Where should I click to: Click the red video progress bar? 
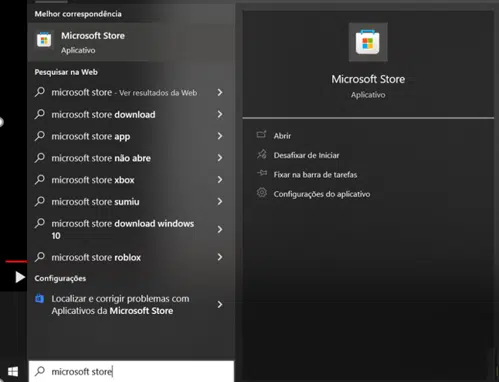16,261
